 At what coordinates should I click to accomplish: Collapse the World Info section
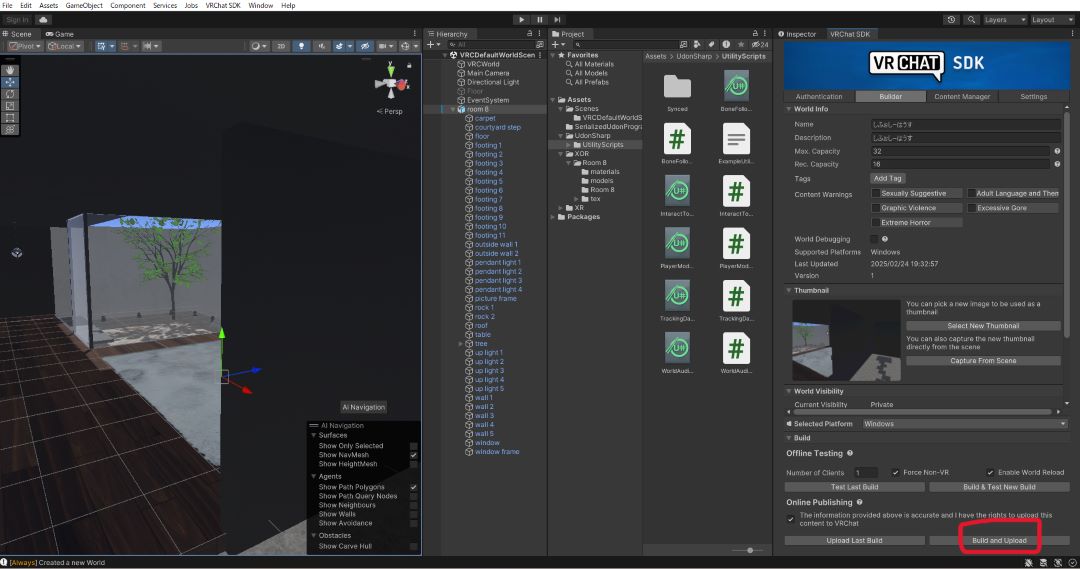pos(789,109)
